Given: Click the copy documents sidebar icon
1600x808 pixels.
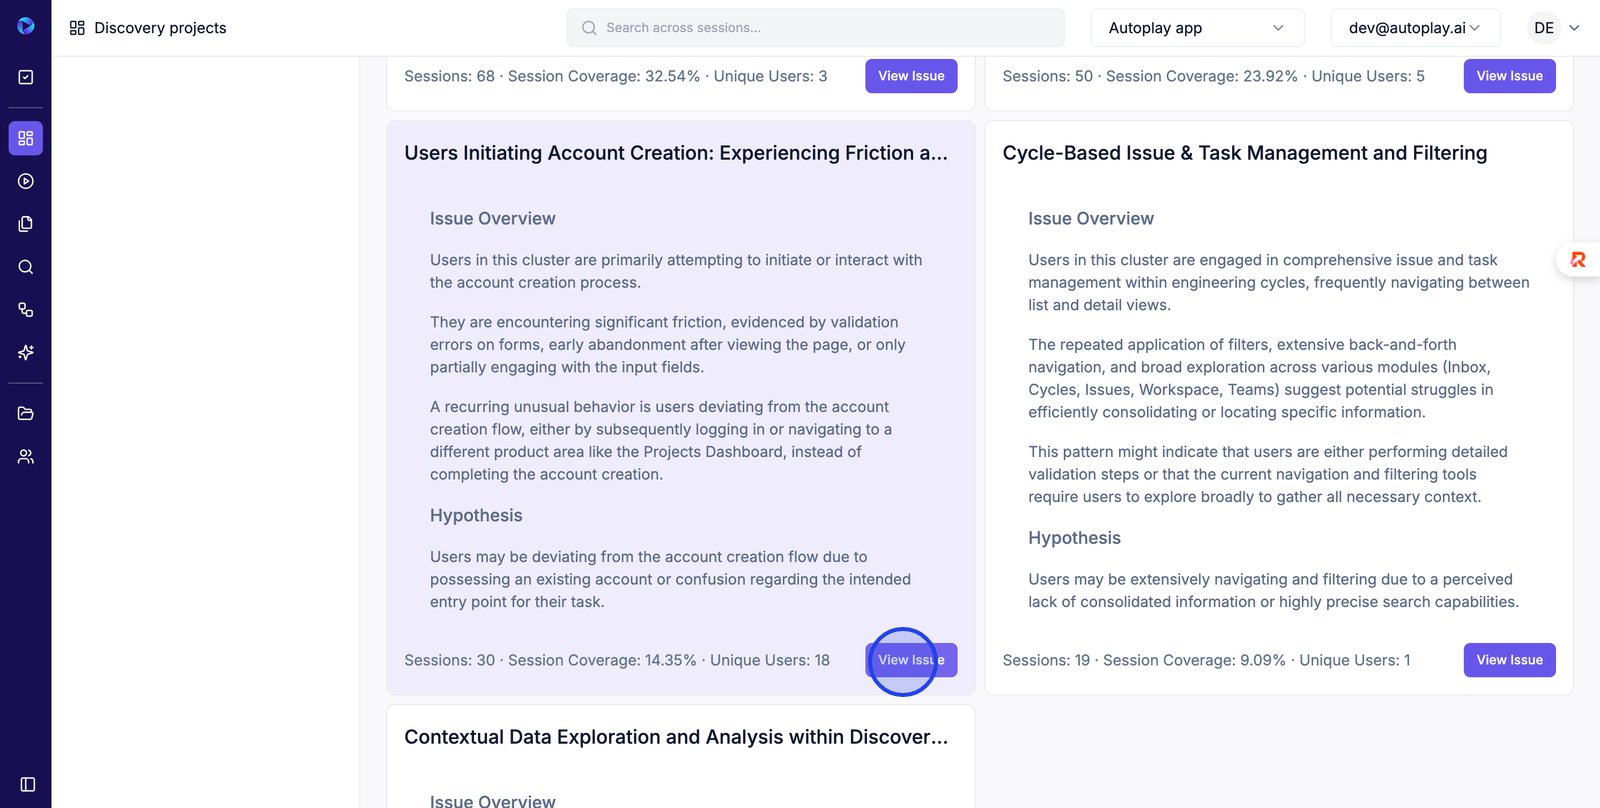Looking at the screenshot, I should 26,224.
